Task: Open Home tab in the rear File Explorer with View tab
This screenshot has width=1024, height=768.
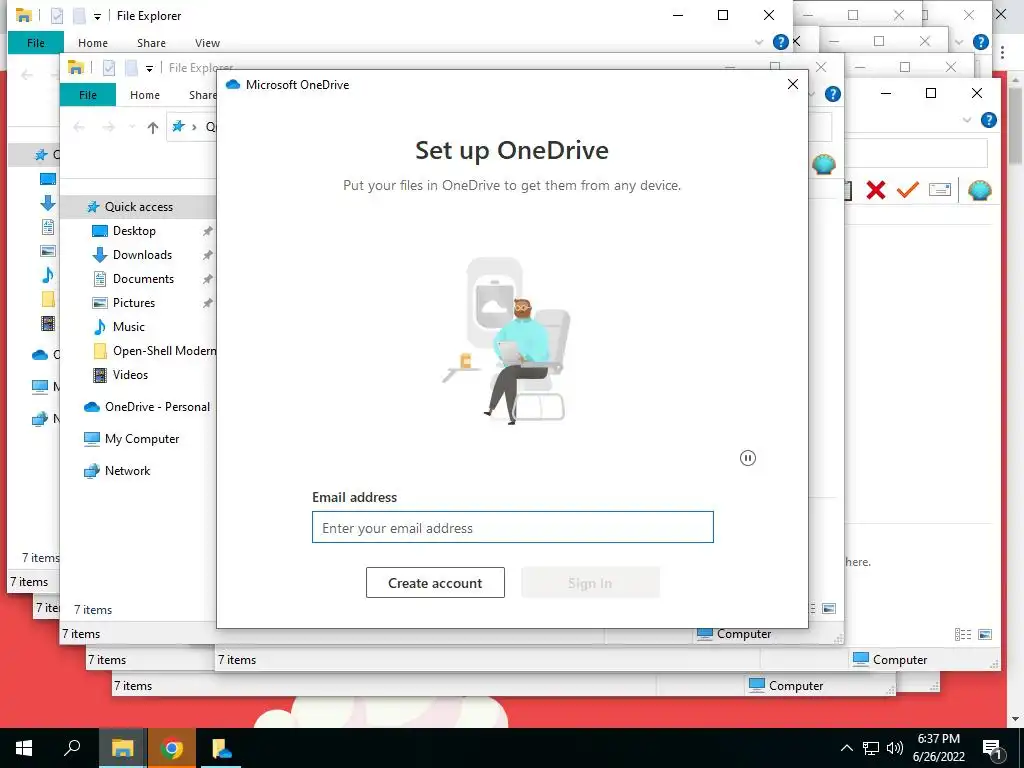Action: point(93,42)
